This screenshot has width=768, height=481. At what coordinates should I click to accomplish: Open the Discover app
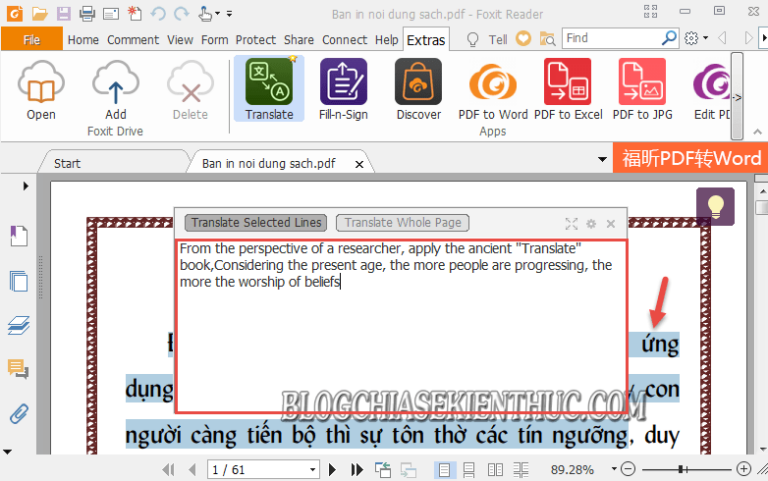click(x=418, y=89)
